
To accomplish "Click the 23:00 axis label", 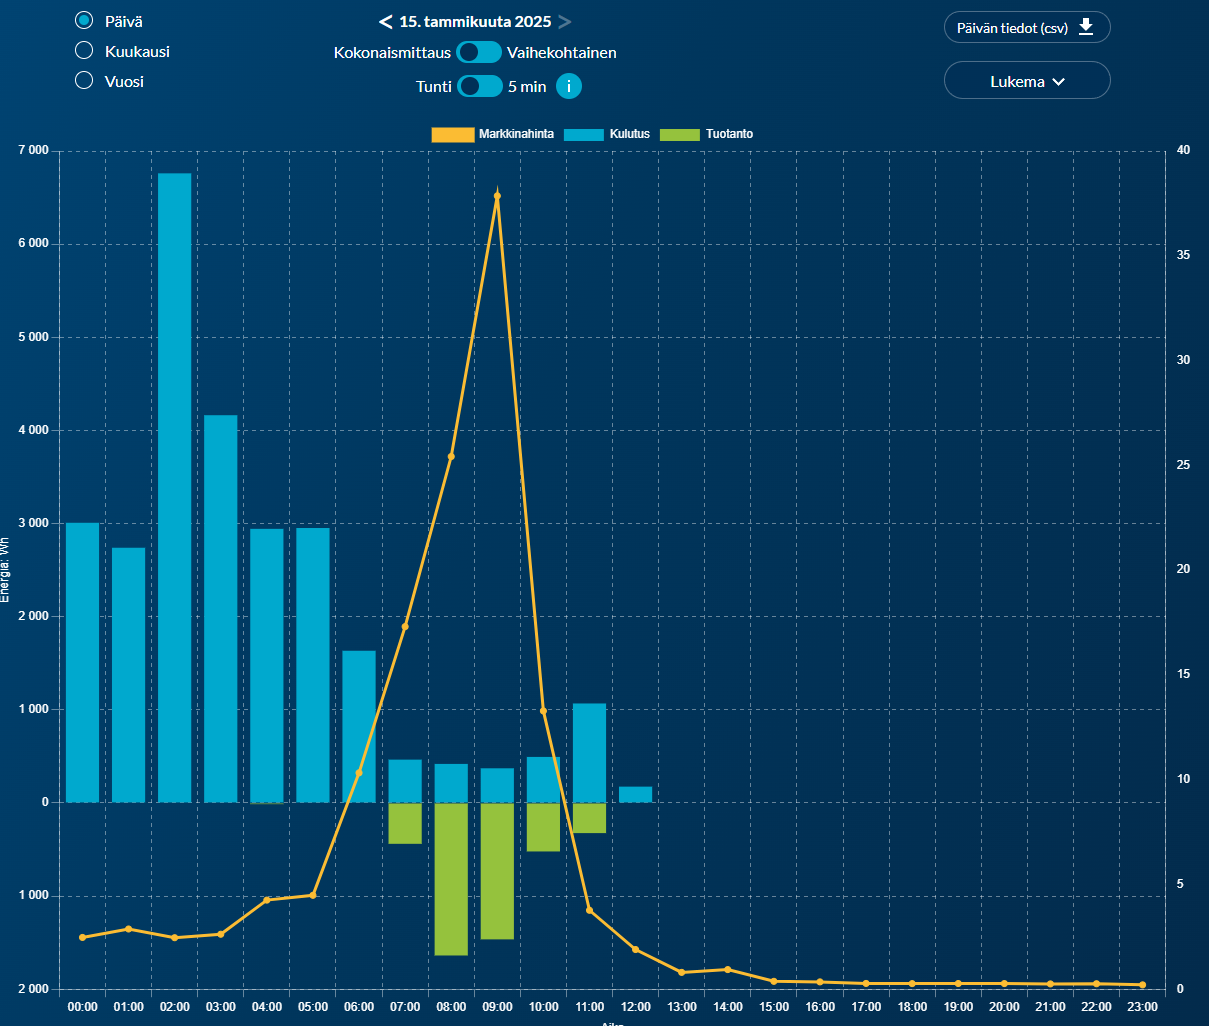I will click(x=1142, y=1007).
